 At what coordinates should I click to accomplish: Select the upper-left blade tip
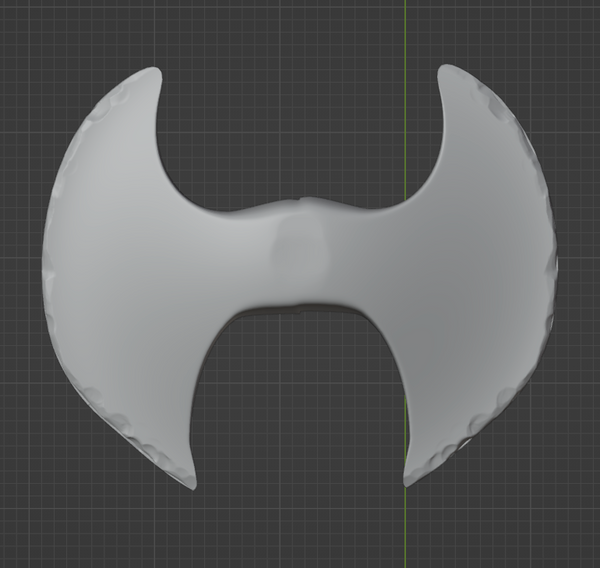tap(151, 73)
